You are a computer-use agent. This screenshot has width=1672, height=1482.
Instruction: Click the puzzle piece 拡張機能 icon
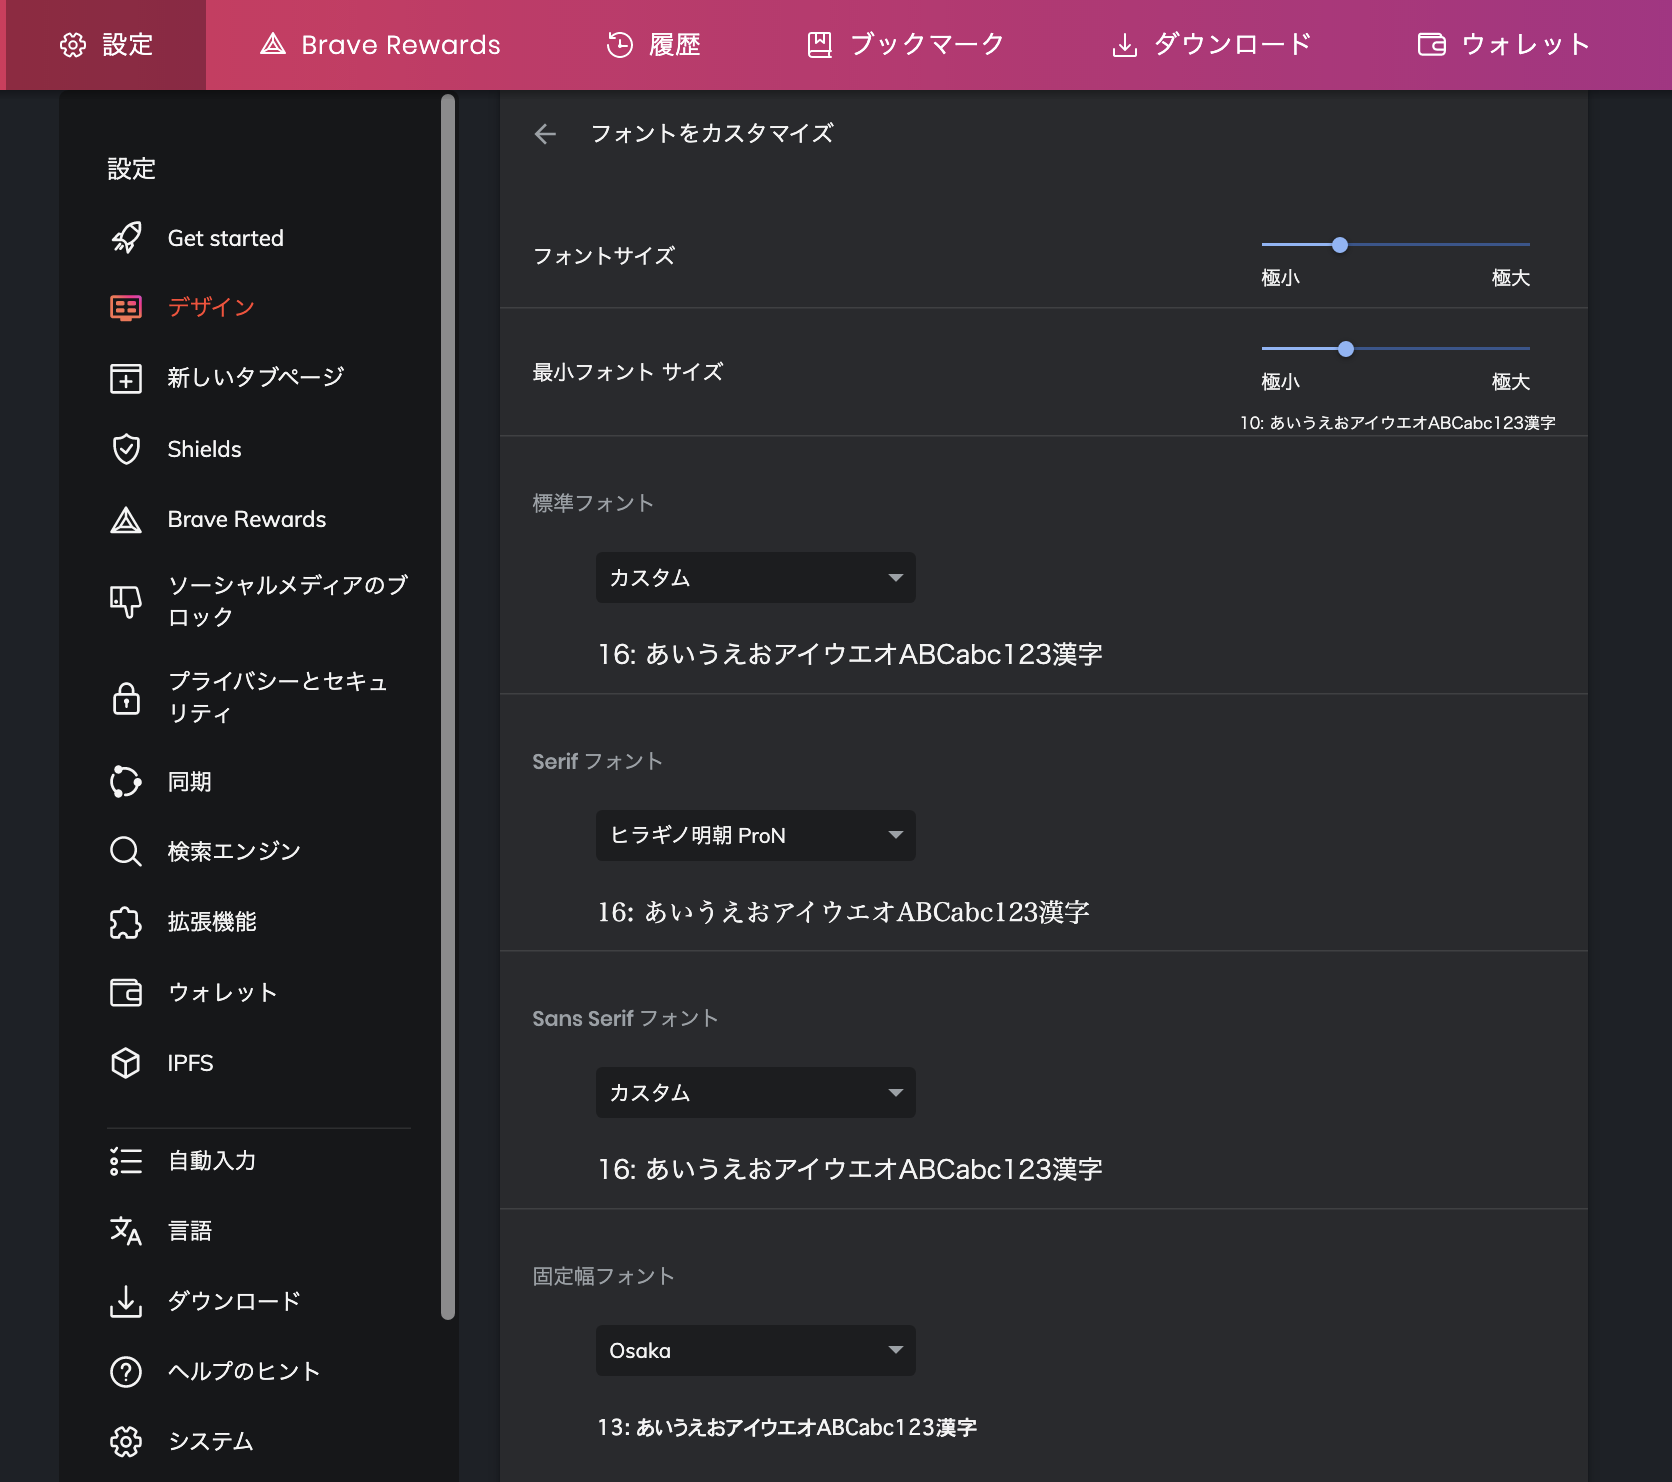pyautogui.click(x=126, y=922)
